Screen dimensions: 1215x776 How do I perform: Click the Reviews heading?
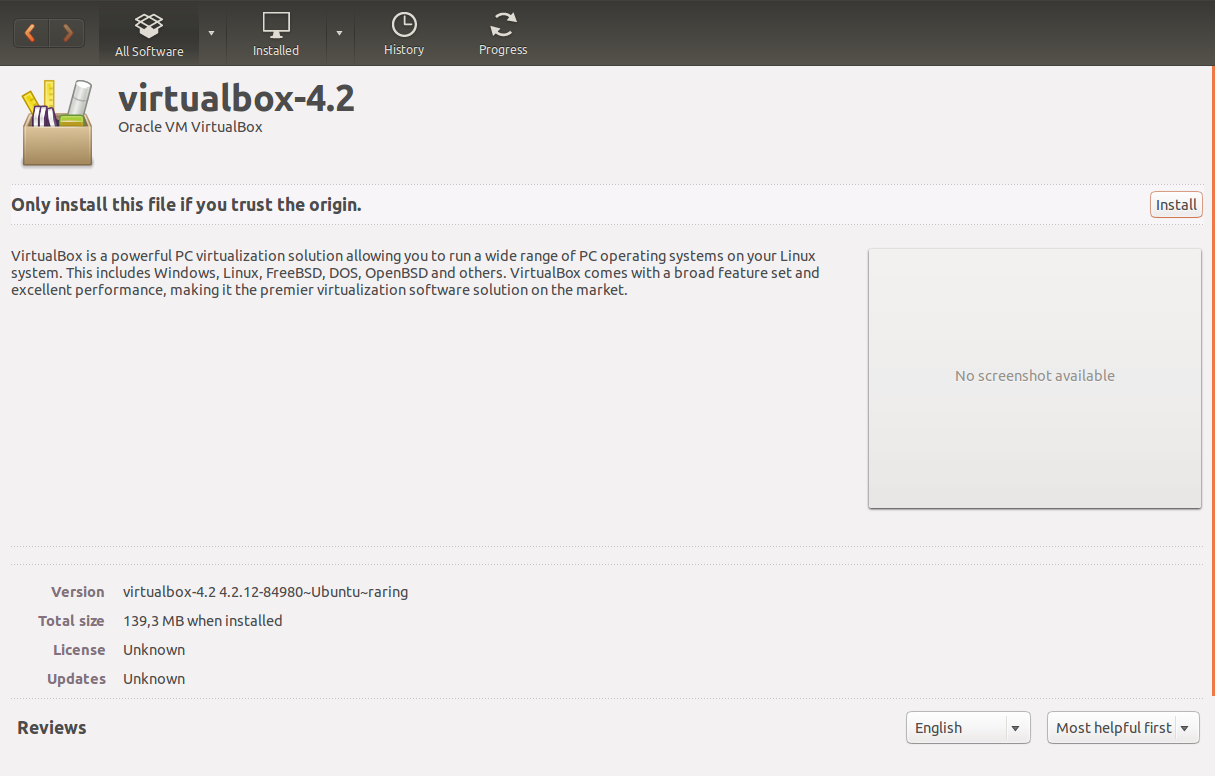point(52,728)
